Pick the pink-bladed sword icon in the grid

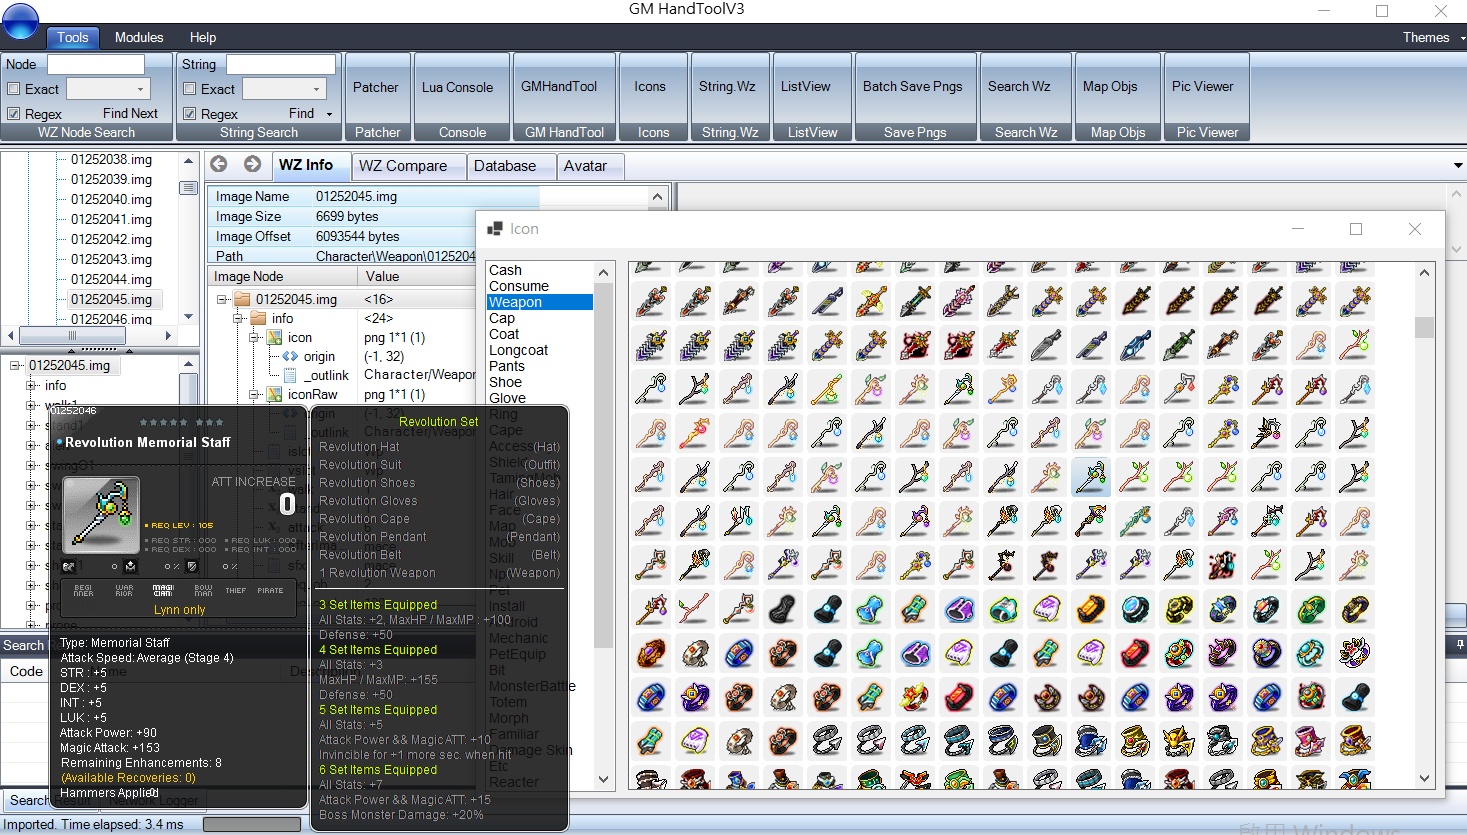958,300
